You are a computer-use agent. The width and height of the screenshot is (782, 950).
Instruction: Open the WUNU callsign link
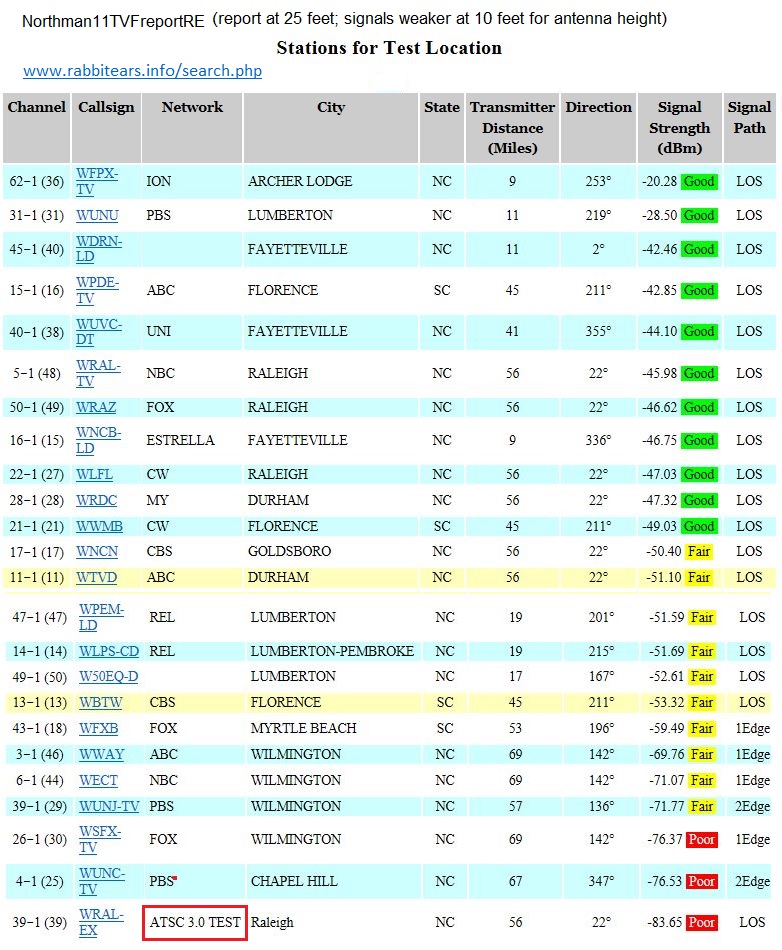click(x=97, y=215)
